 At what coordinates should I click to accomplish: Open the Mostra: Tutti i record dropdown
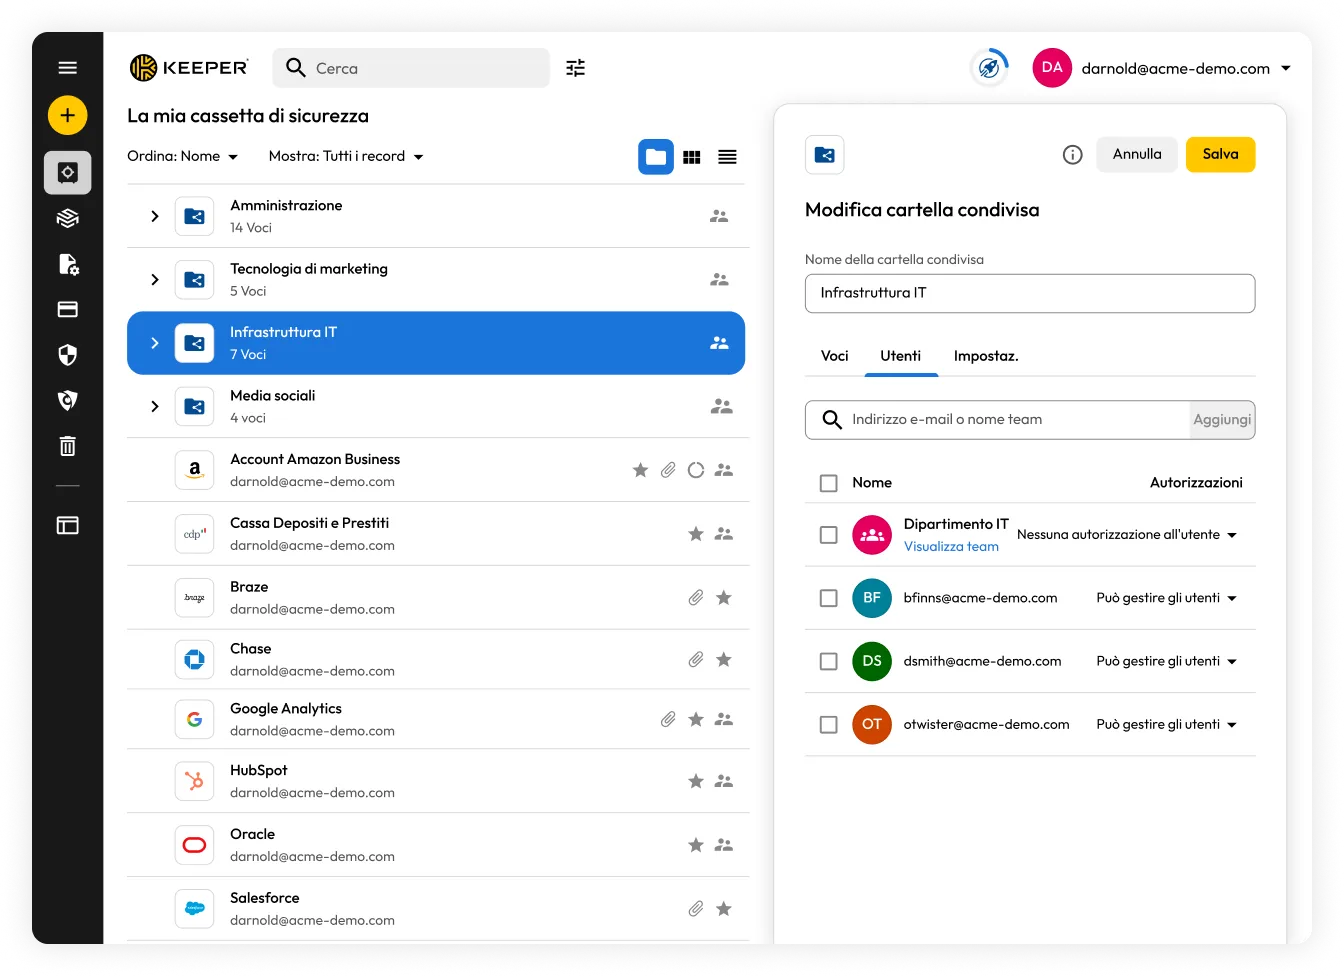pyautogui.click(x=346, y=156)
